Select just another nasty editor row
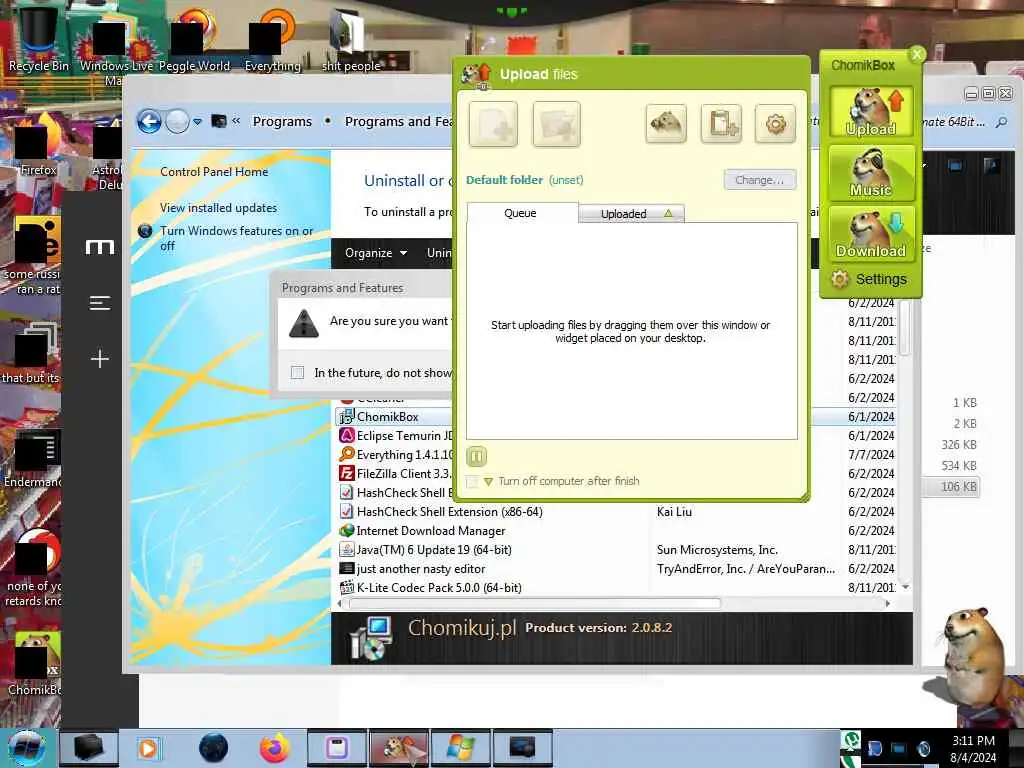Screen dimensions: 1024x768 tap(617, 568)
